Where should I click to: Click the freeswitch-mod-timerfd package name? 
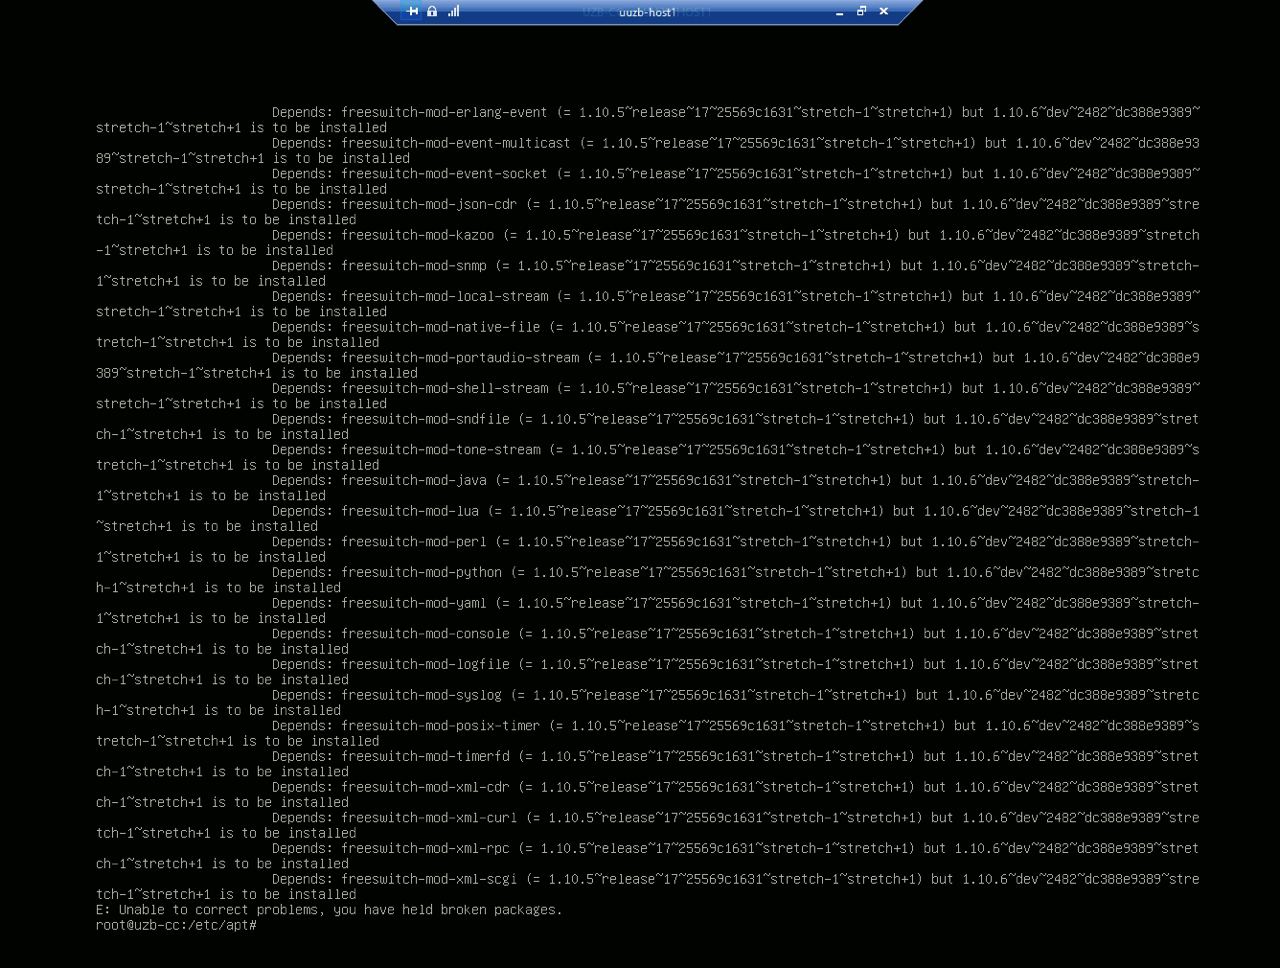[x=425, y=756]
